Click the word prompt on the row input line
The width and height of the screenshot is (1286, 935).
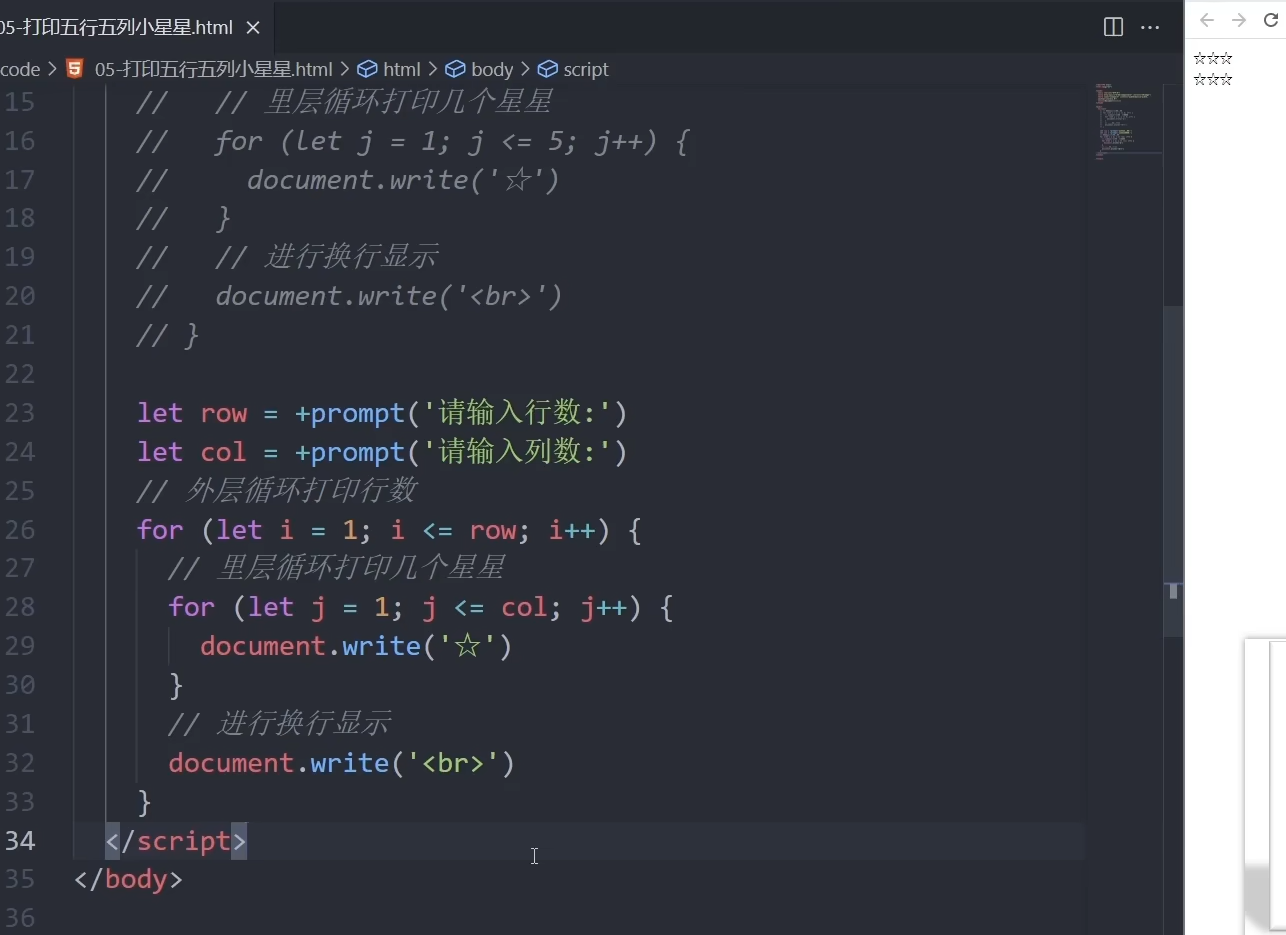click(x=352, y=412)
